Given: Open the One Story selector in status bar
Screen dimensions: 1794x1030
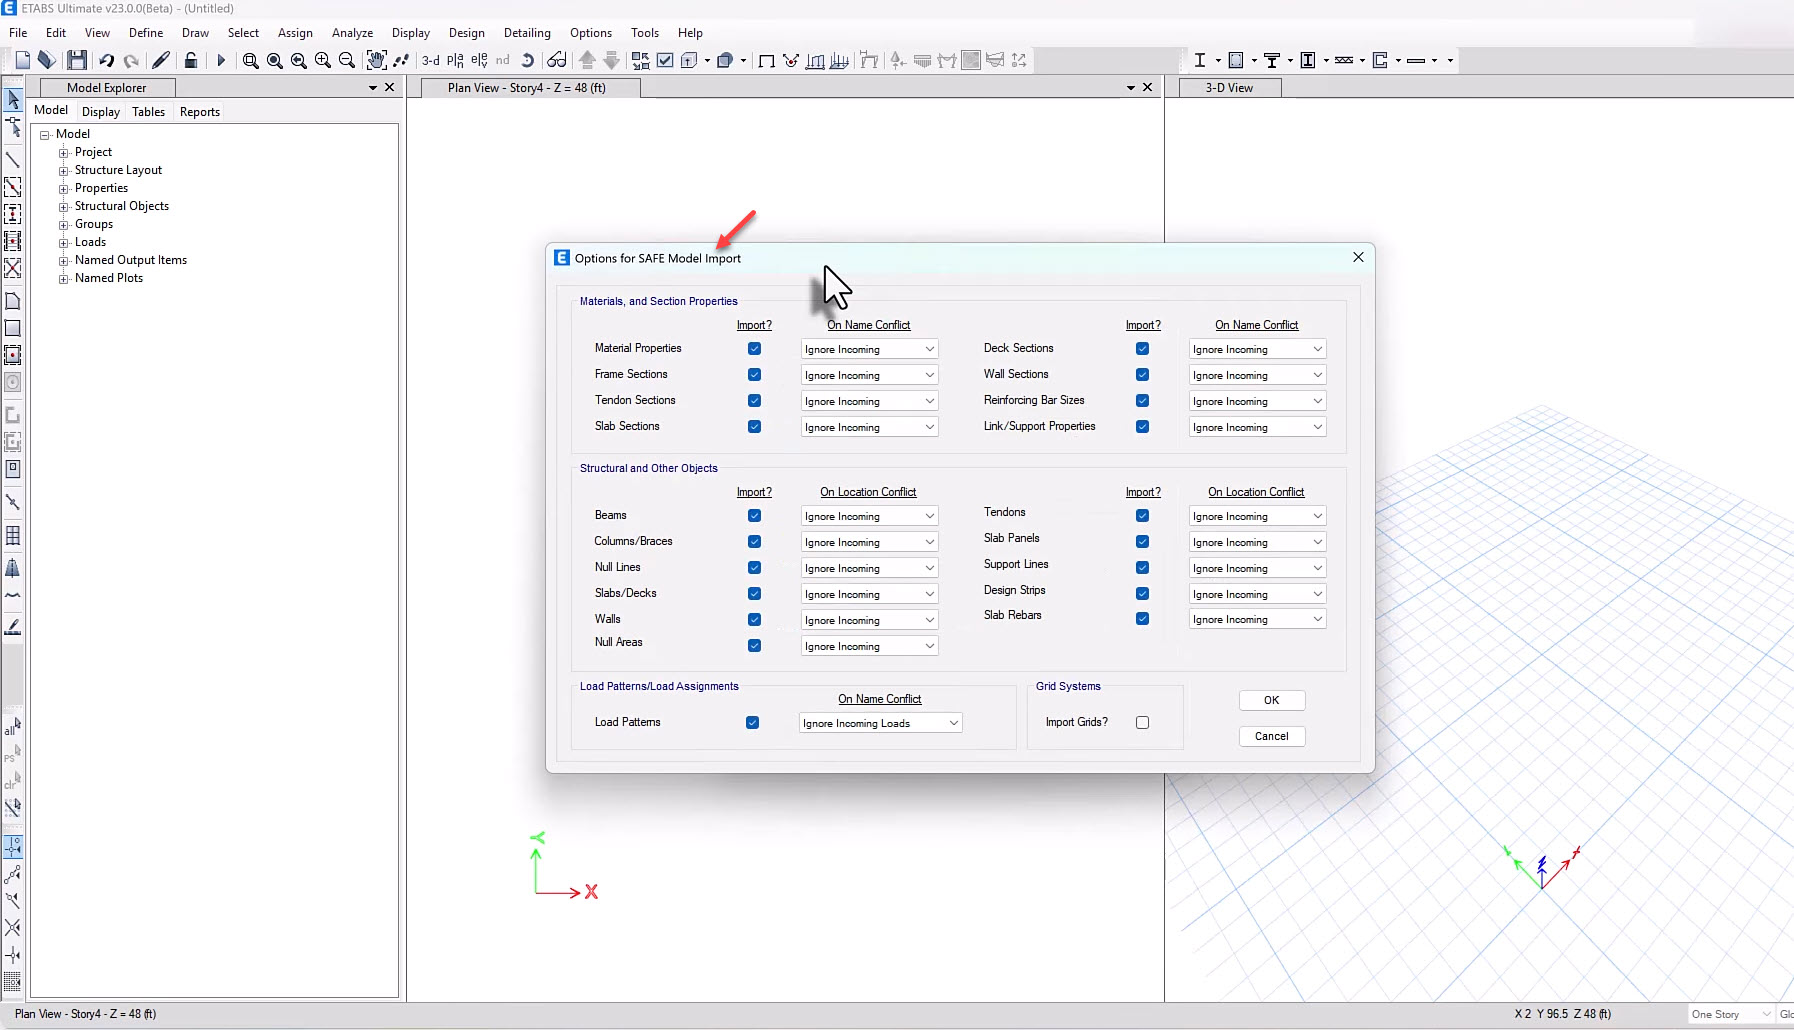Looking at the screenshot, I should (1730, 1014).
